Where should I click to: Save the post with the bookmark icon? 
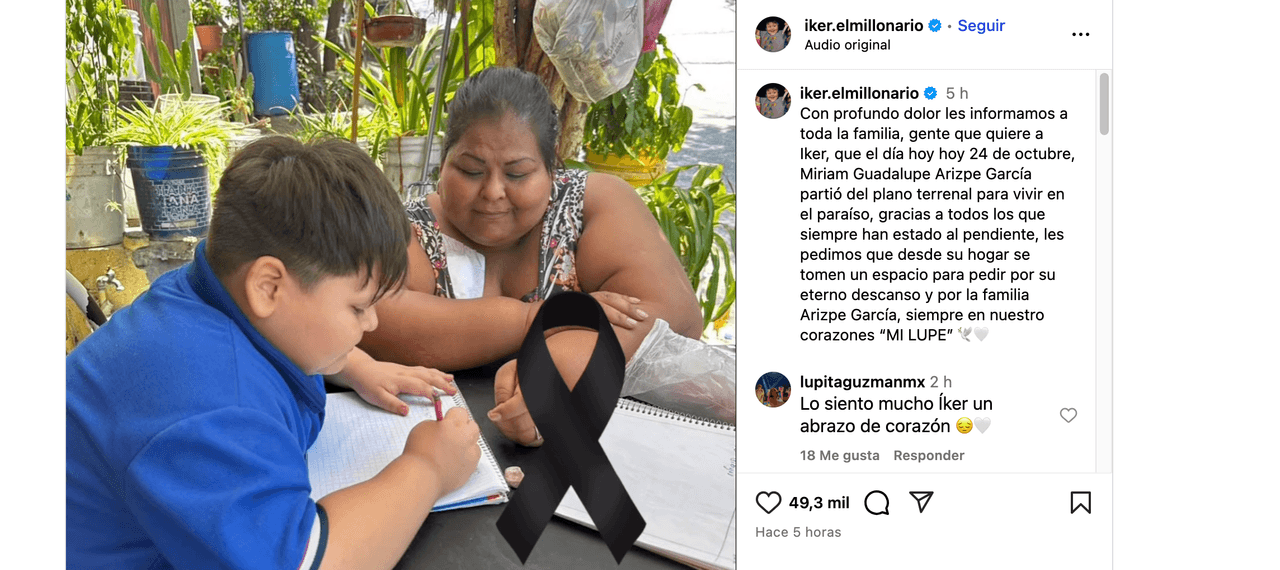click(x=1081, y=502)
